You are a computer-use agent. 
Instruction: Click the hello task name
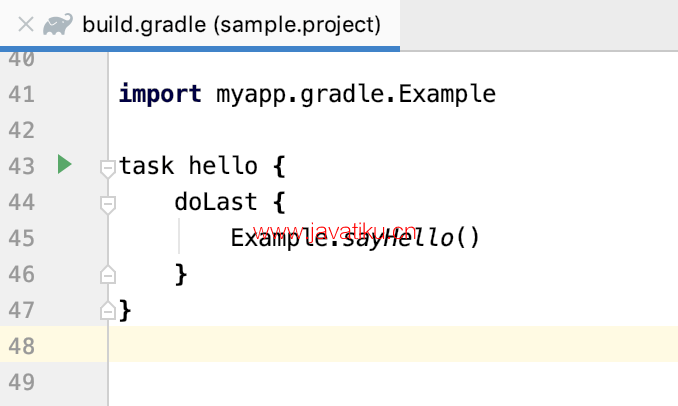pyautogui.click(x=223, y=166)
